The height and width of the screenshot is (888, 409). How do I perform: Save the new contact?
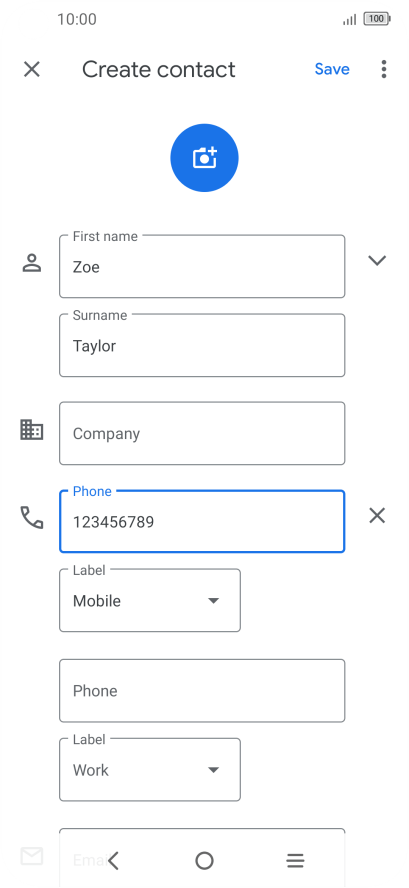pyautogui.click(x=332, y=69)
